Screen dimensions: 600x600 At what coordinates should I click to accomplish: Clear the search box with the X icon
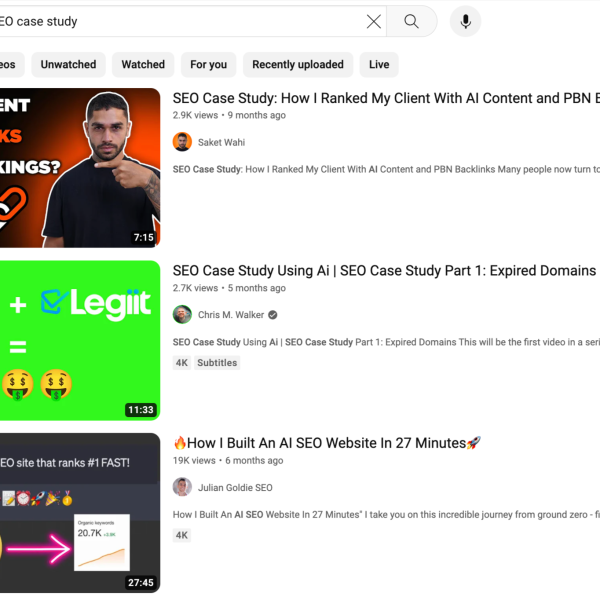(x=373, y=21)
